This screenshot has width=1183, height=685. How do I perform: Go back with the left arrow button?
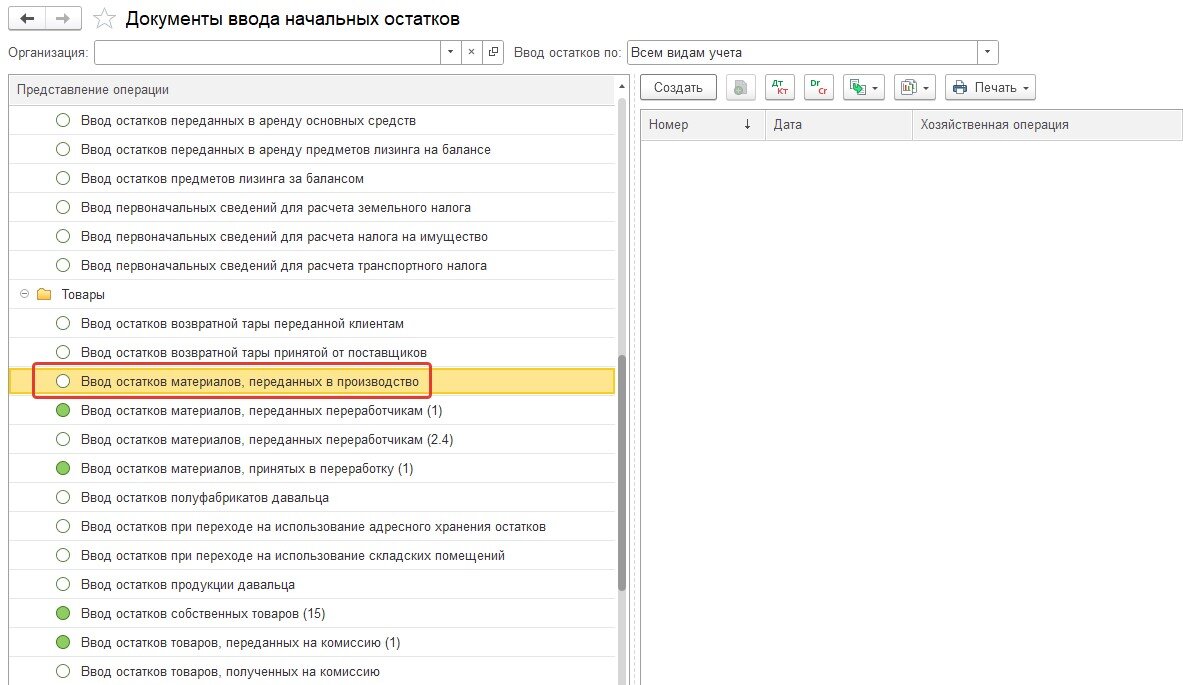[x=27, y=19]
